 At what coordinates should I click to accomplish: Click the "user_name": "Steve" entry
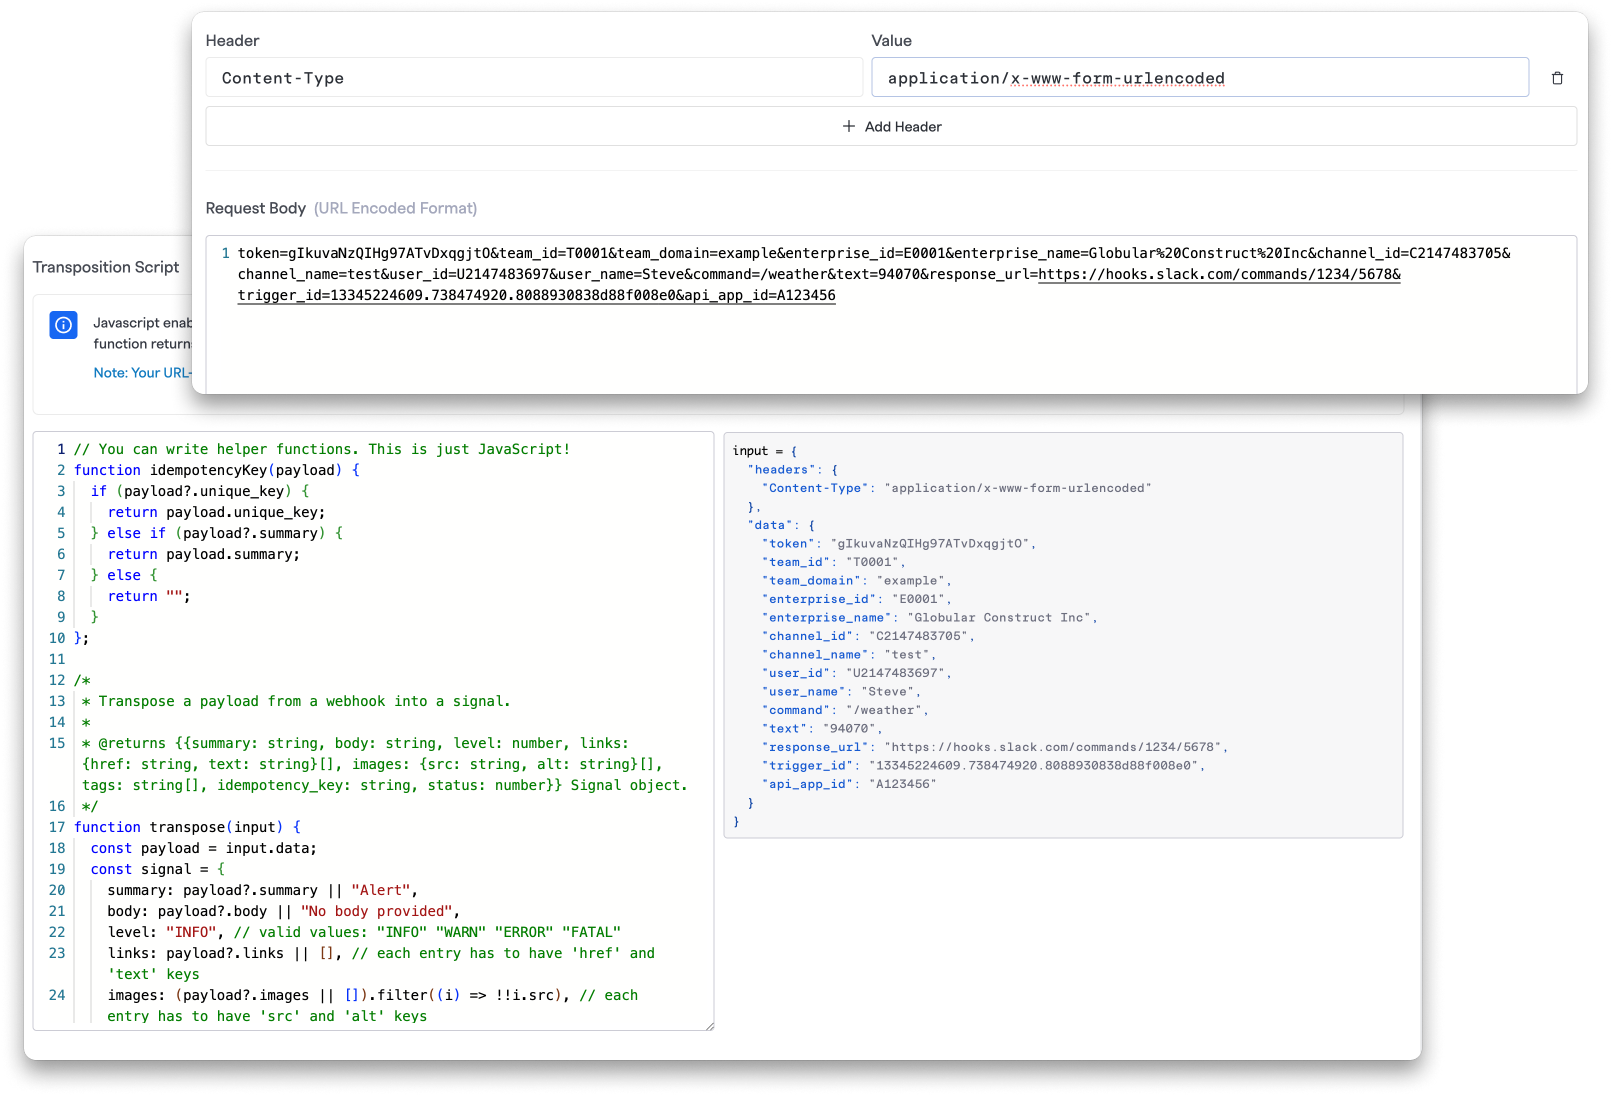pyautogui.click(x=841, y=692)
